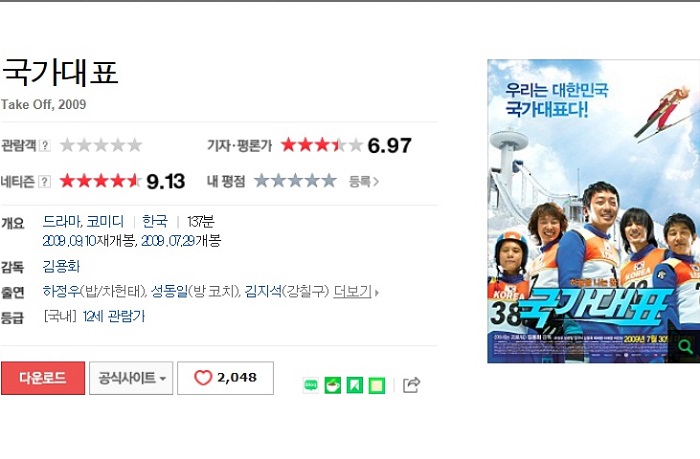Open the share arrow icon
This screenshot has width=700, height=459.
click(411, 385)
